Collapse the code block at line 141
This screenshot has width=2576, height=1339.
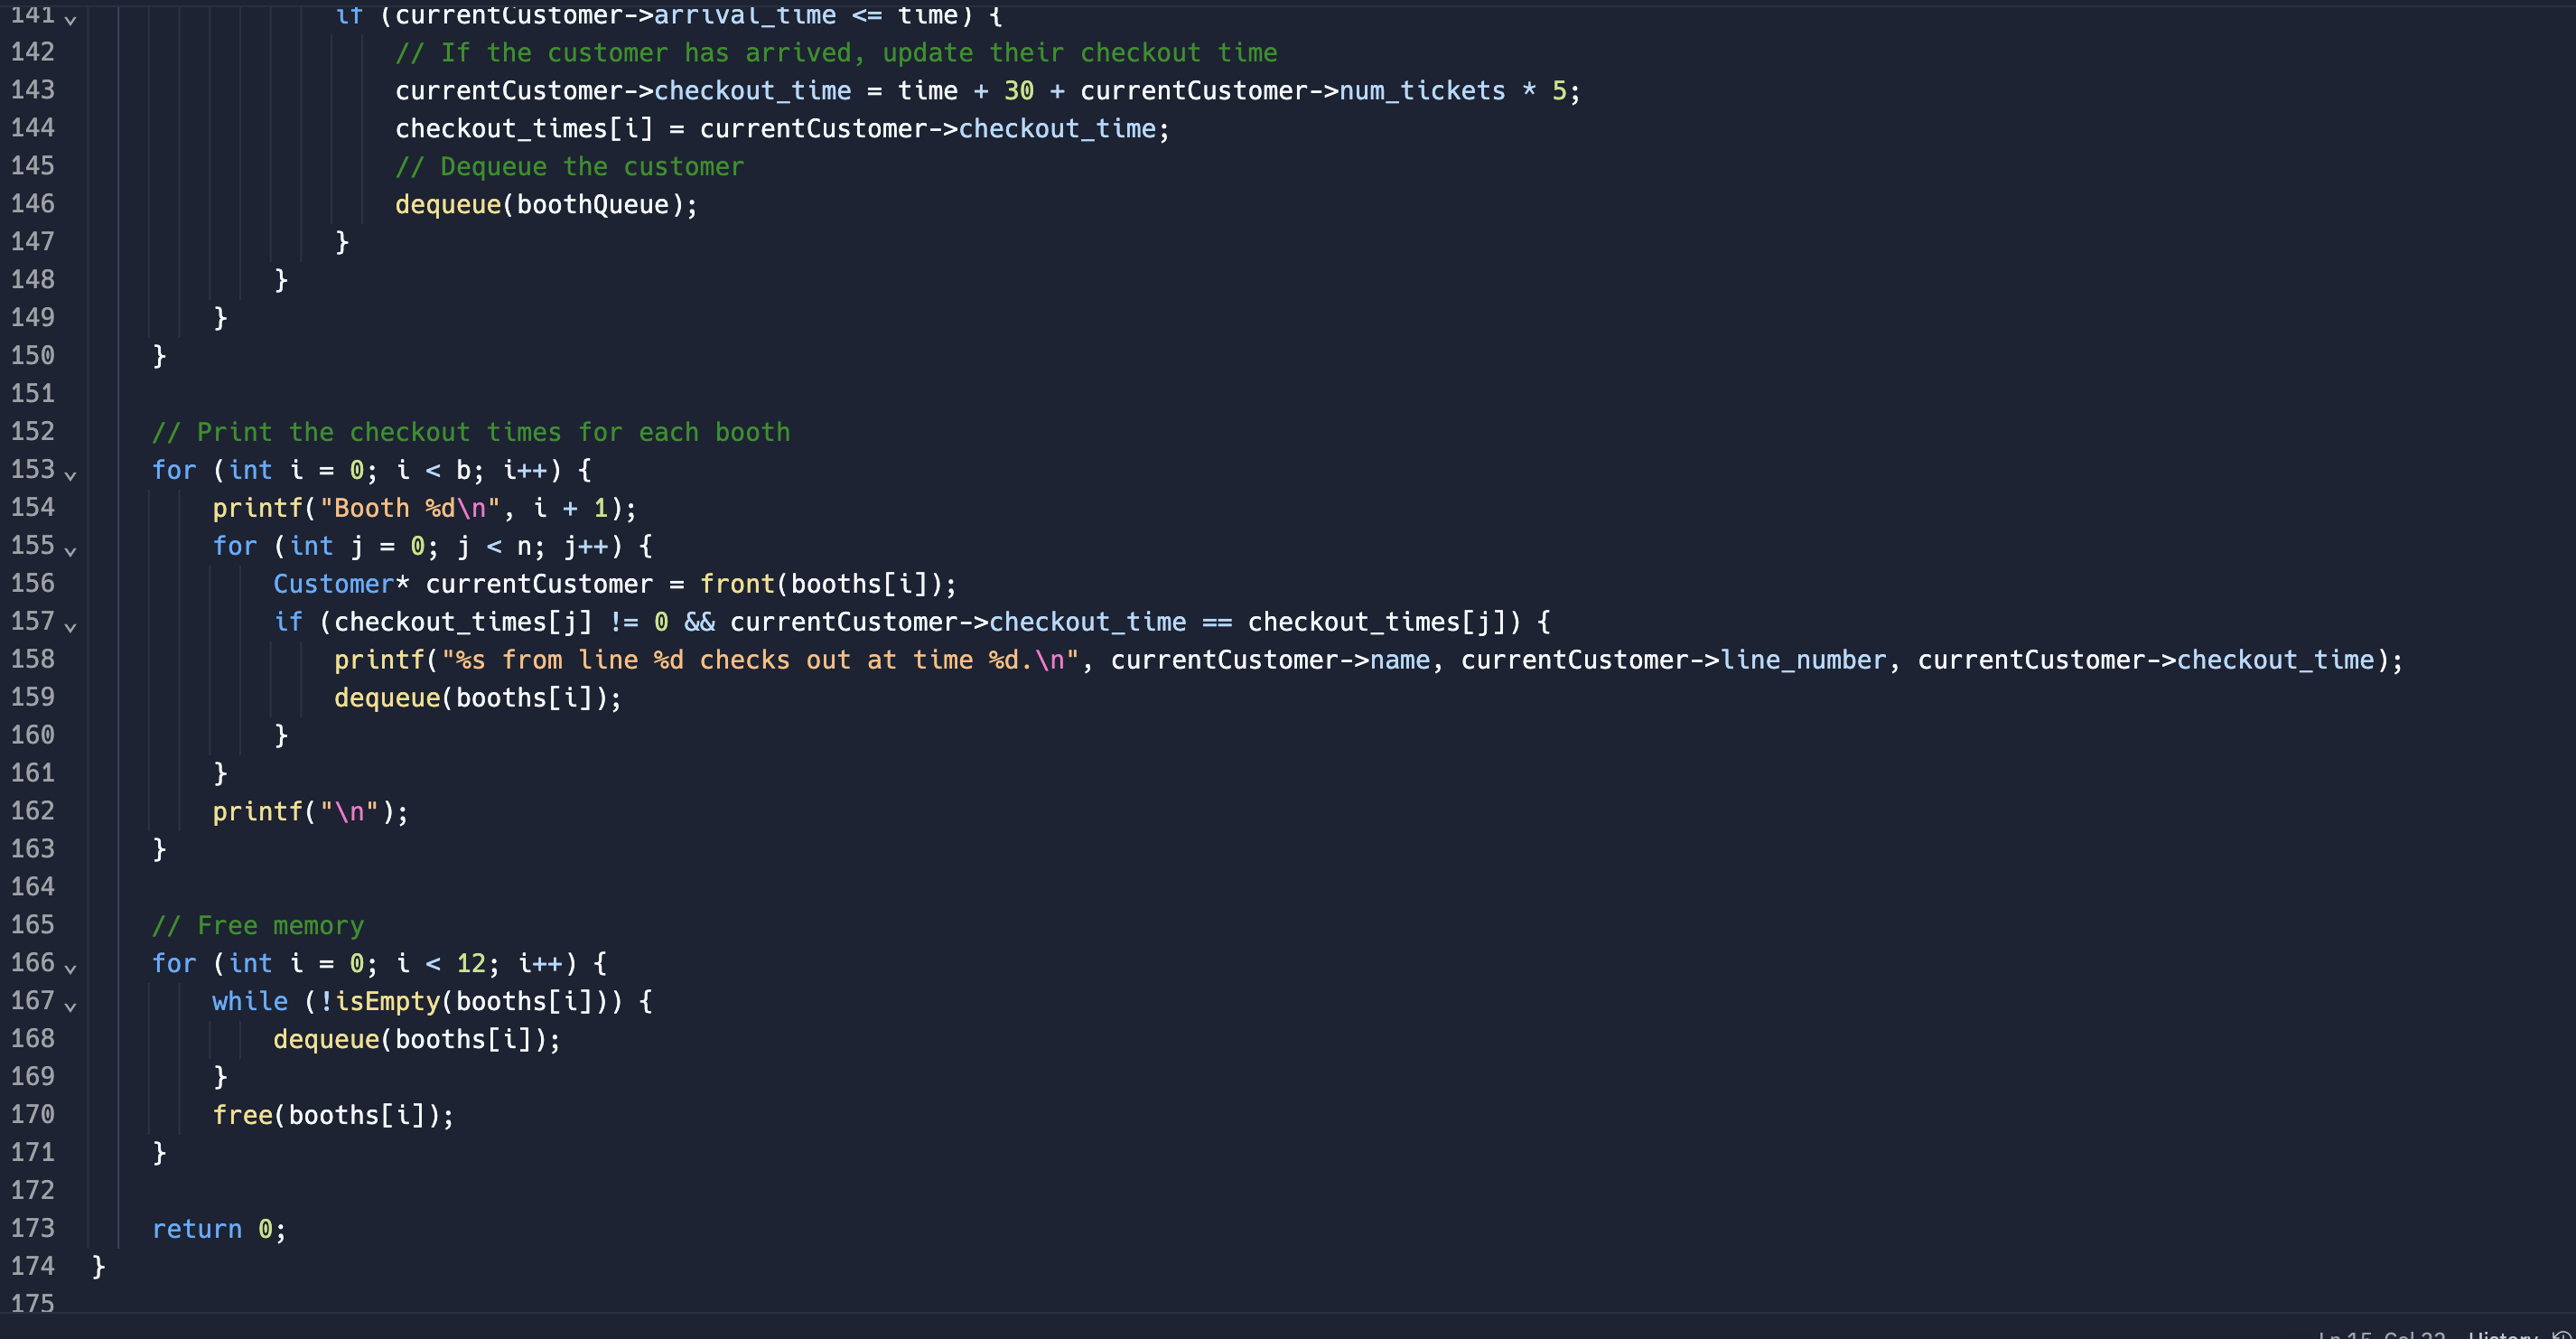(x=70, y=17)
